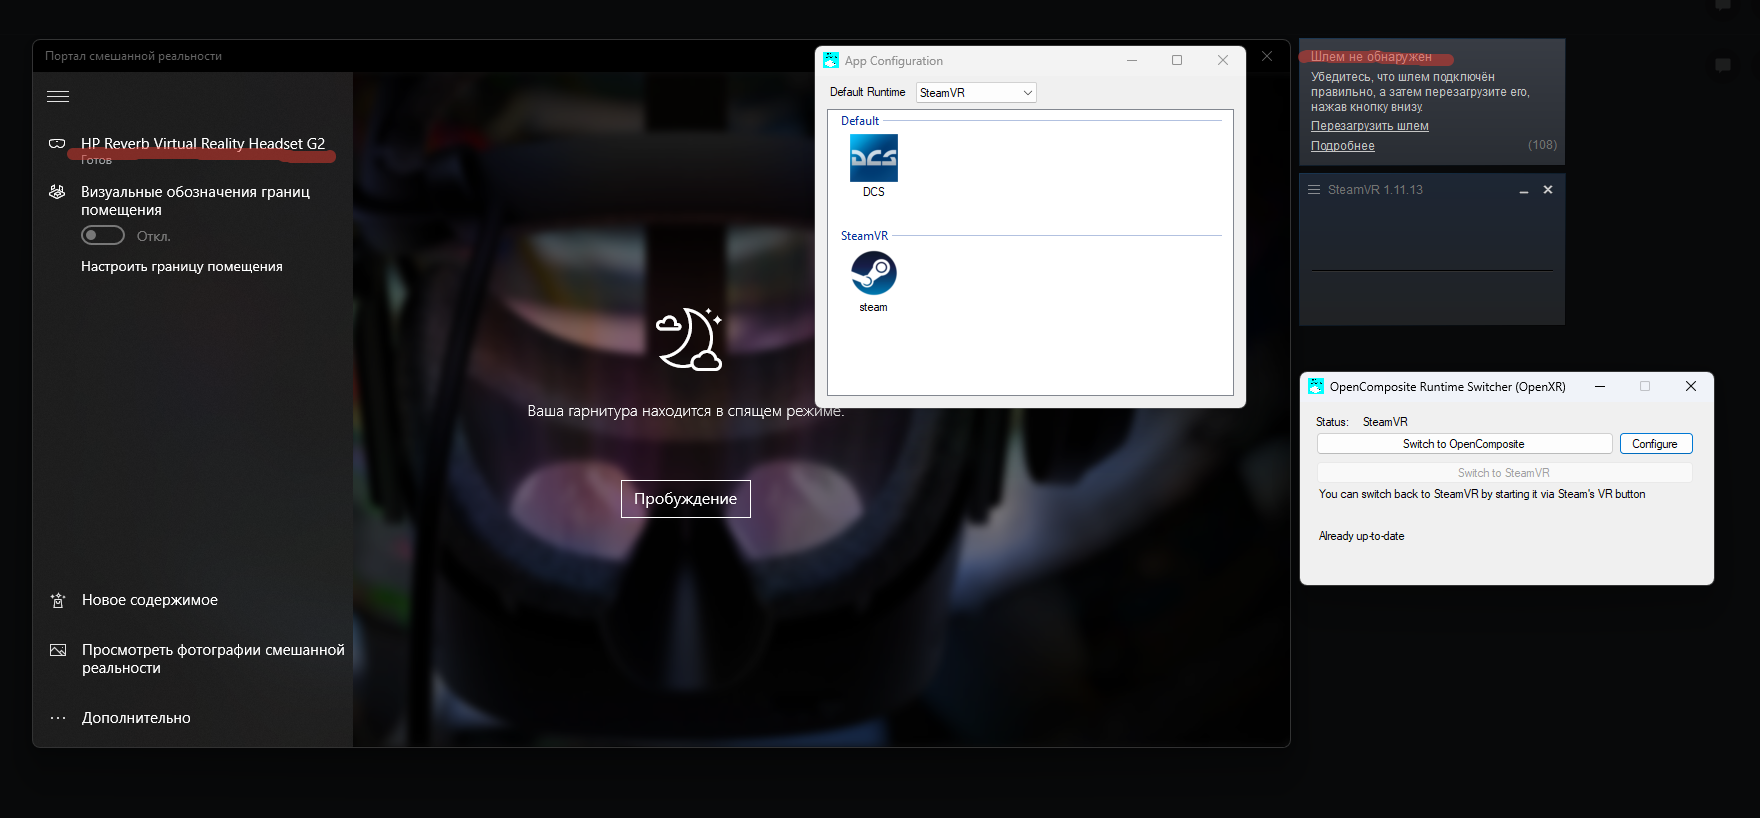Viewport: 1760px width, 818px height.
Task: Open the hamburger menu in Mixed Reality Portal
Action: point(58,97)
